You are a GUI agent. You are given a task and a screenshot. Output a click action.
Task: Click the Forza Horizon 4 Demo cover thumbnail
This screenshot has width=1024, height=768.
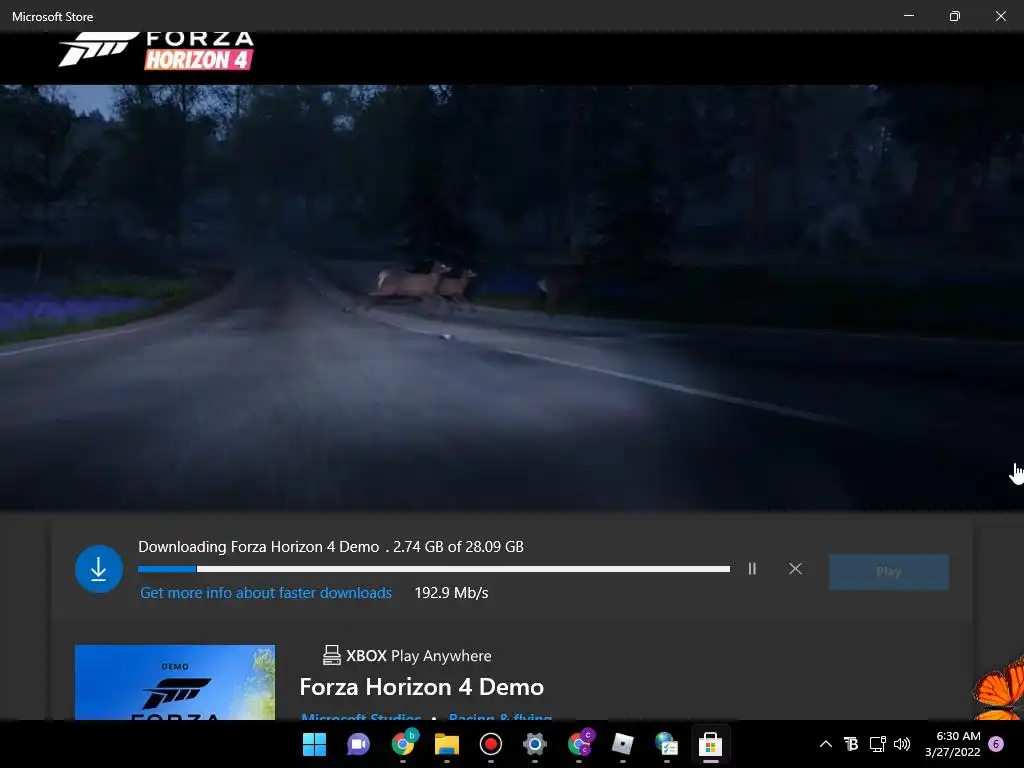click(x=175, y=682)
